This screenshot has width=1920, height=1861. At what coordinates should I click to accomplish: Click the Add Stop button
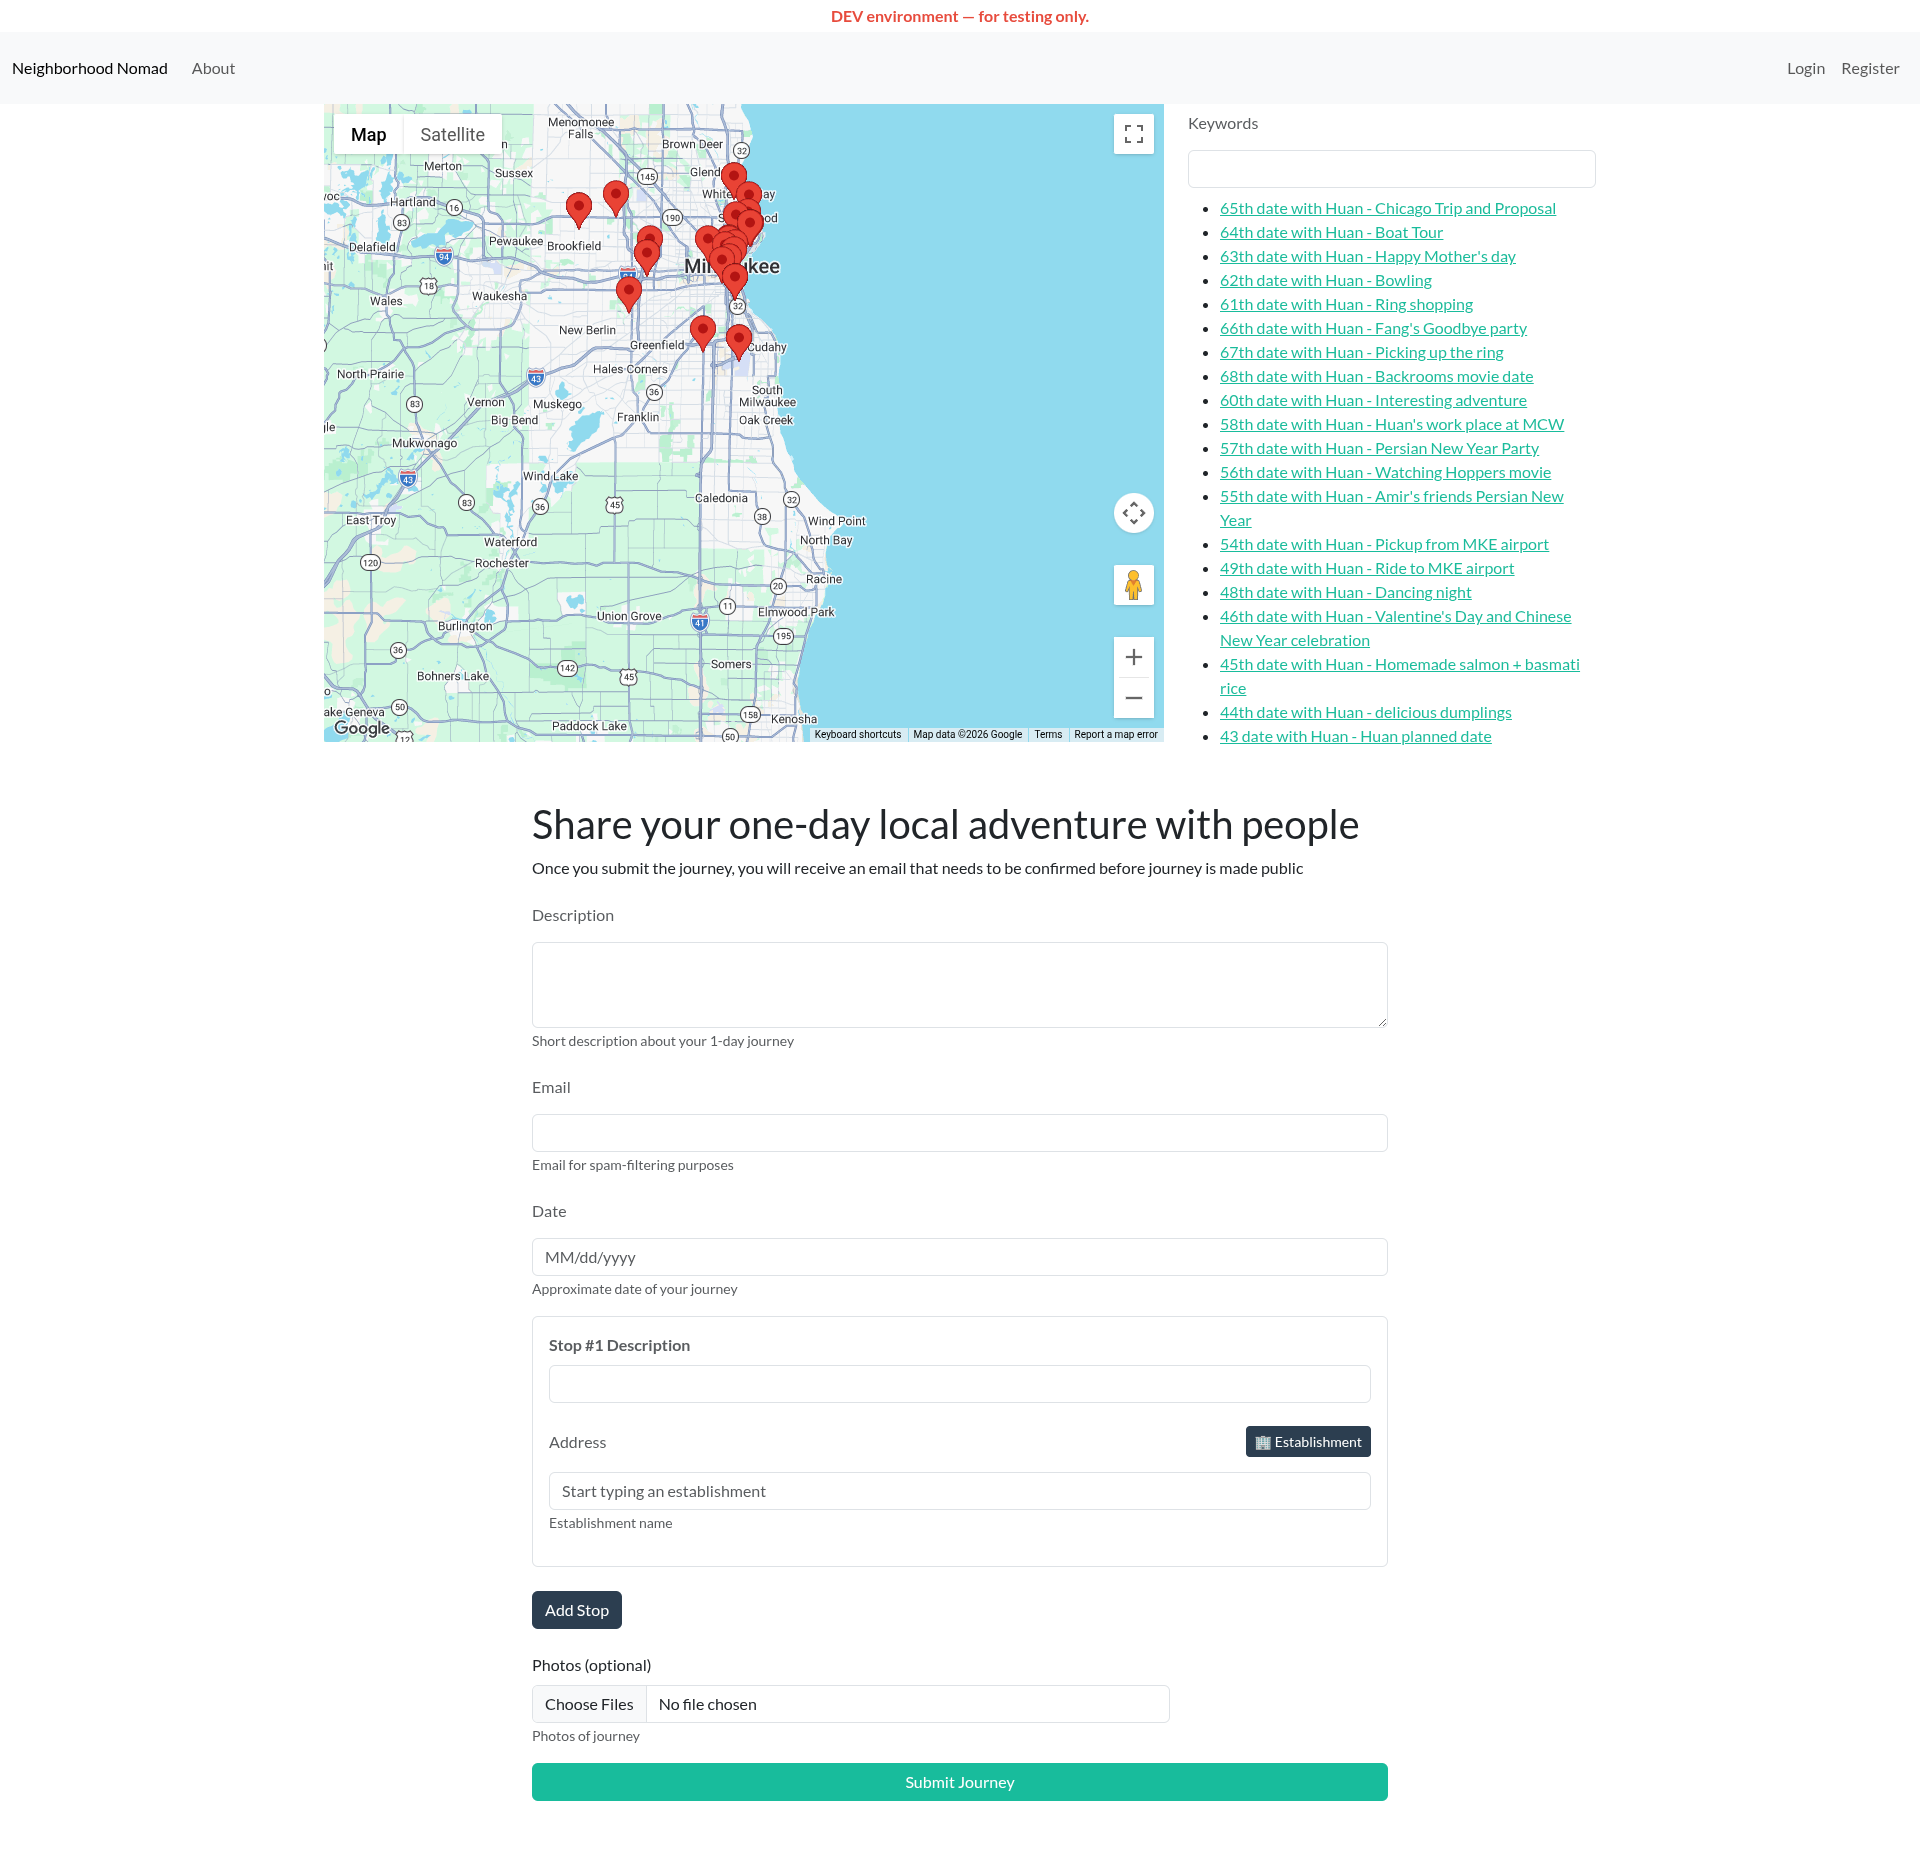pyautogui.click(x=577, y=1610)
